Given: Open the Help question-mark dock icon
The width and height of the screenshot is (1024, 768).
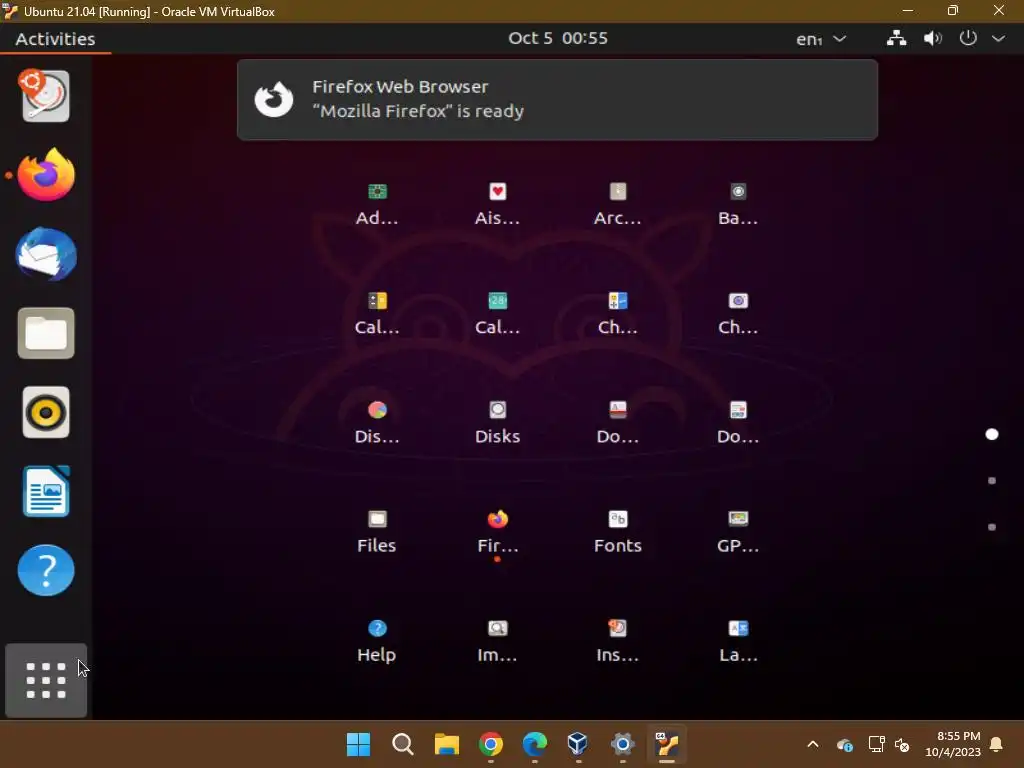Looking at the screenshot, I should click(x=46, y=570).
